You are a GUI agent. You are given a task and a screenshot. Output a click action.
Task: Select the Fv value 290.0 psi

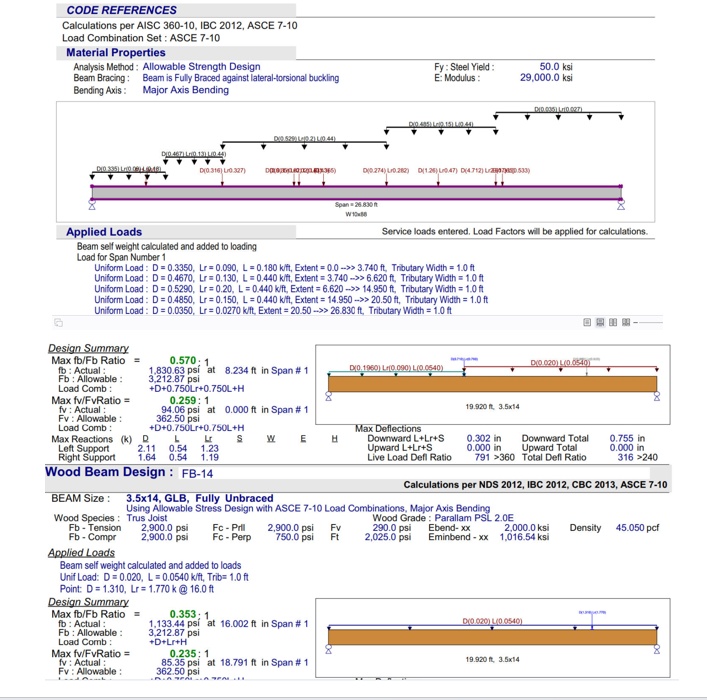(391, 527)
